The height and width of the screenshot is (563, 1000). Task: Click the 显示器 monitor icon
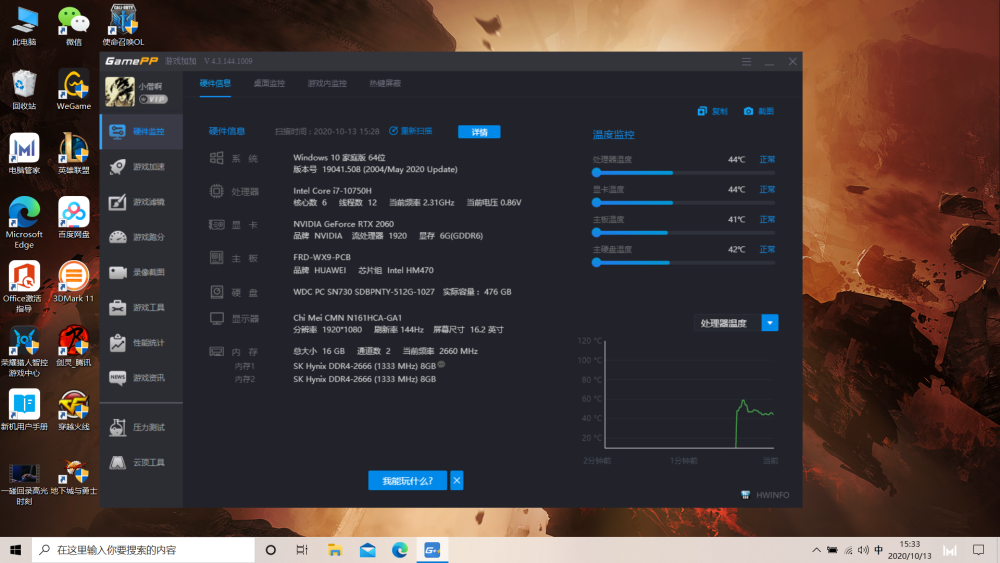[x=217, y=318]
